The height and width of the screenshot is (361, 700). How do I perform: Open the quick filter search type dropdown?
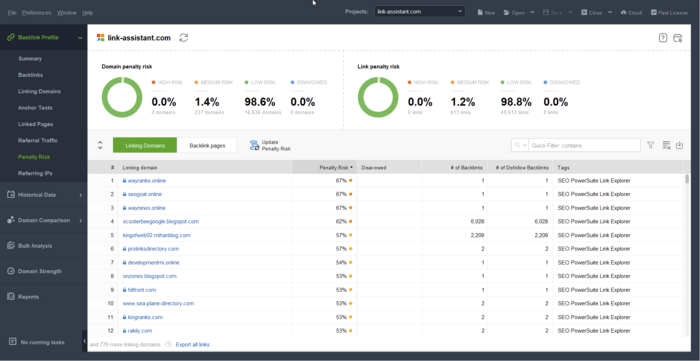pos(520,145)
